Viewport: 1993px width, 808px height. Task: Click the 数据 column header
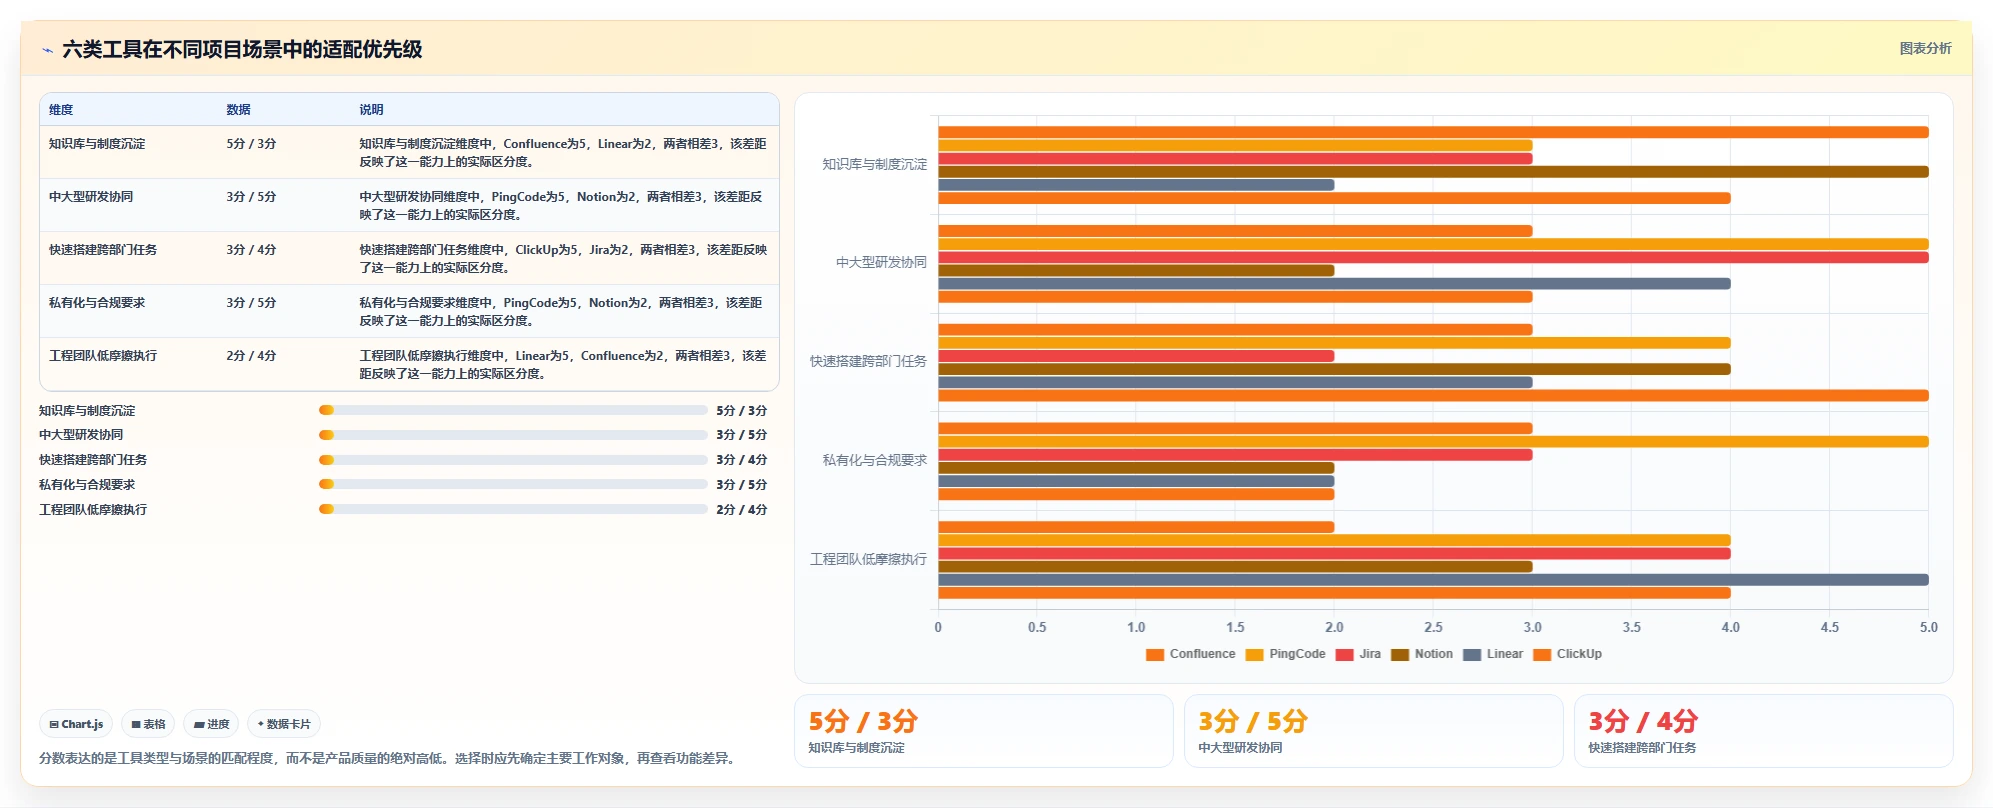238,110
